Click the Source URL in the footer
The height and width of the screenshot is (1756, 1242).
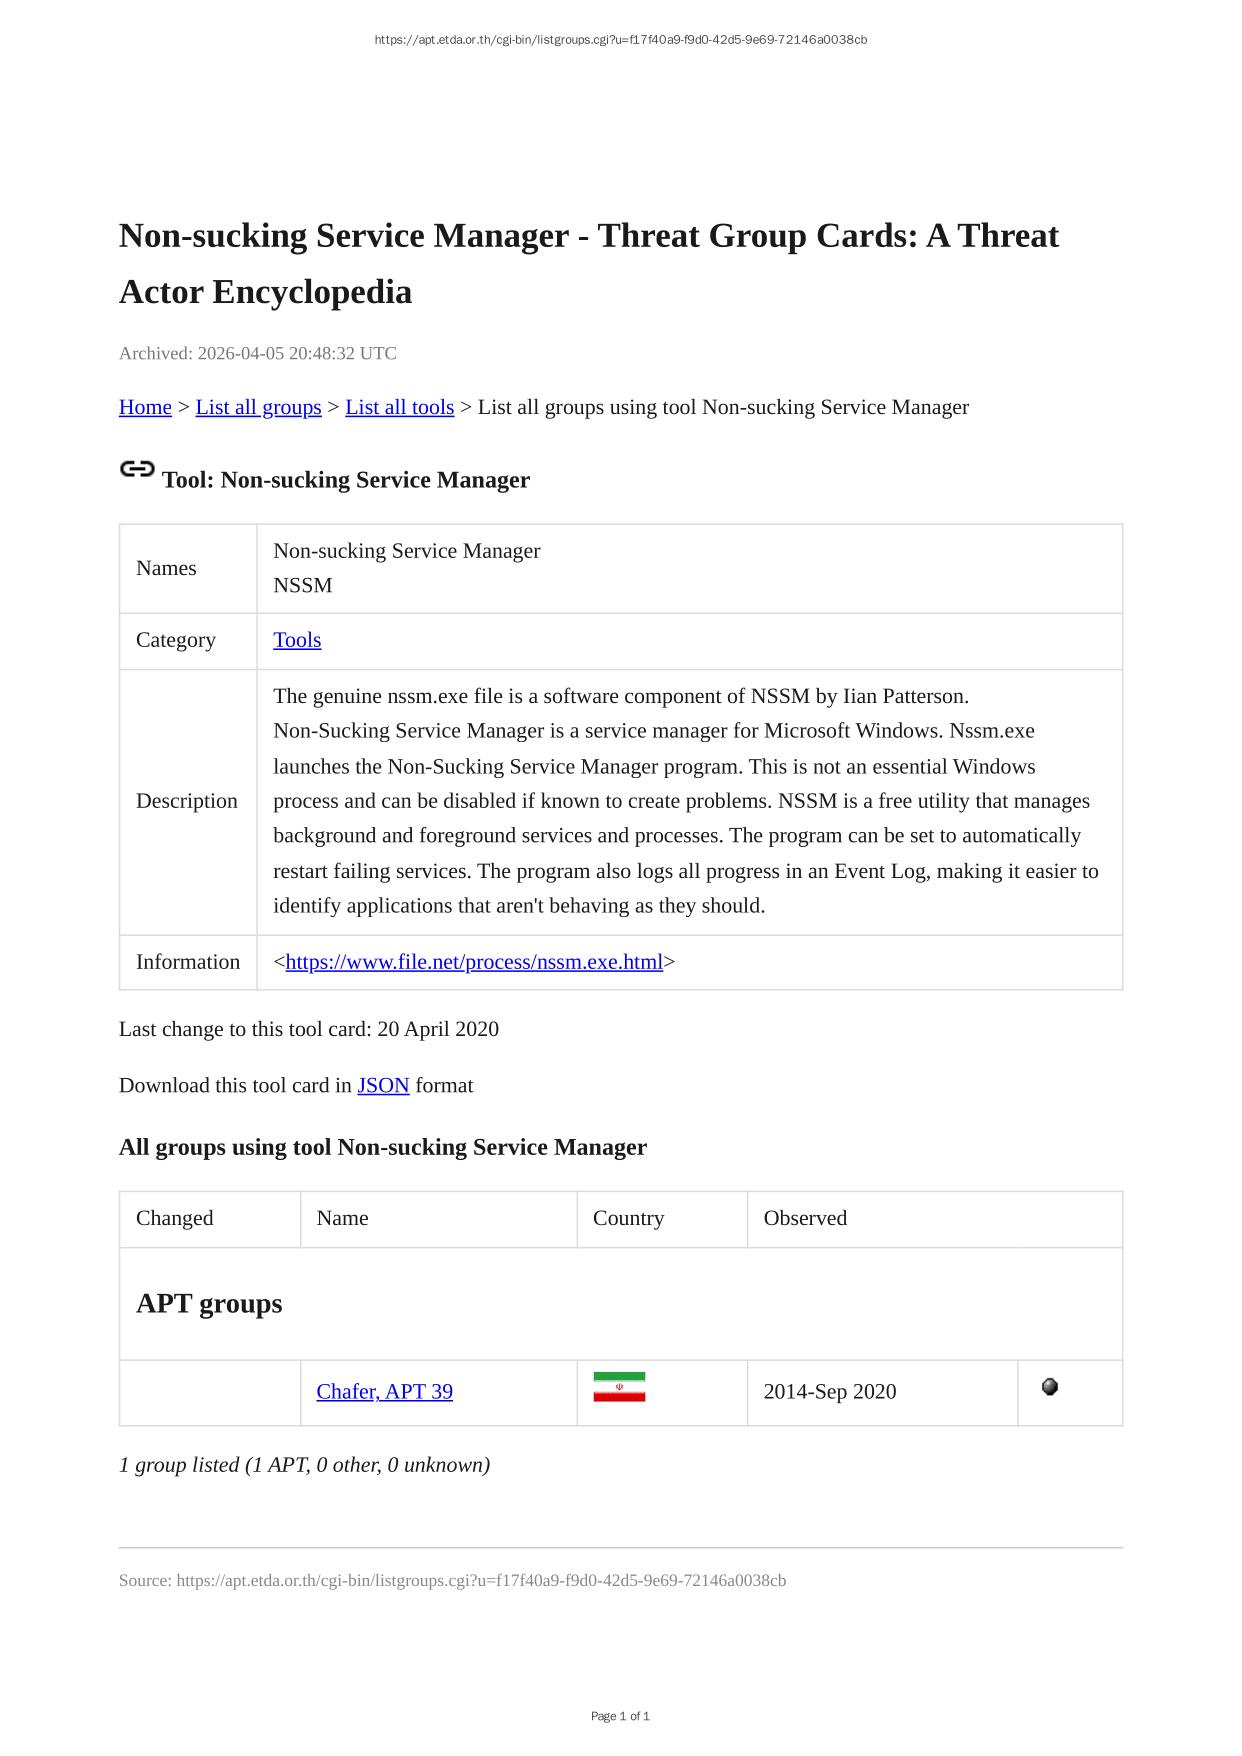pos(481,1581)
